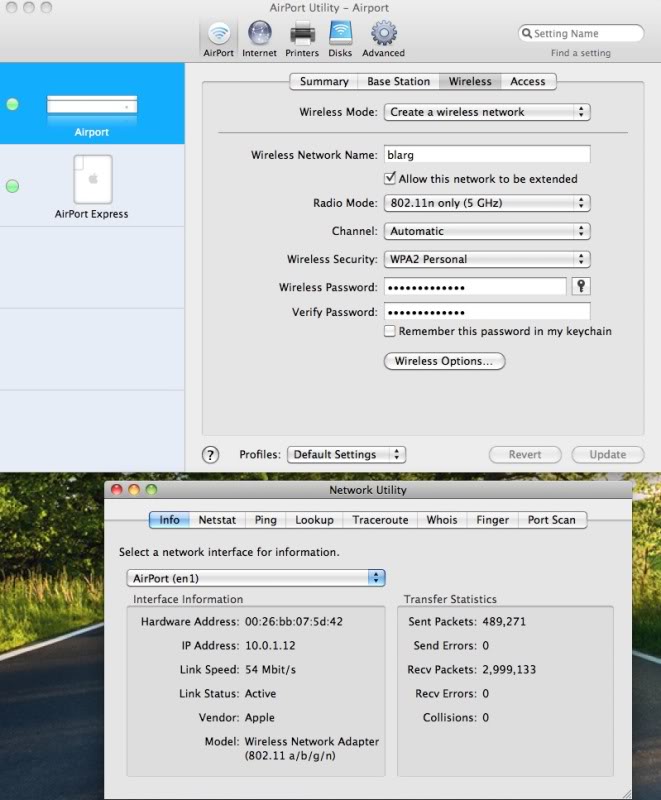The width and height of the screenshot is (661, 800).
Task: Select the Info tab in Network Utility
Action: 169,520
